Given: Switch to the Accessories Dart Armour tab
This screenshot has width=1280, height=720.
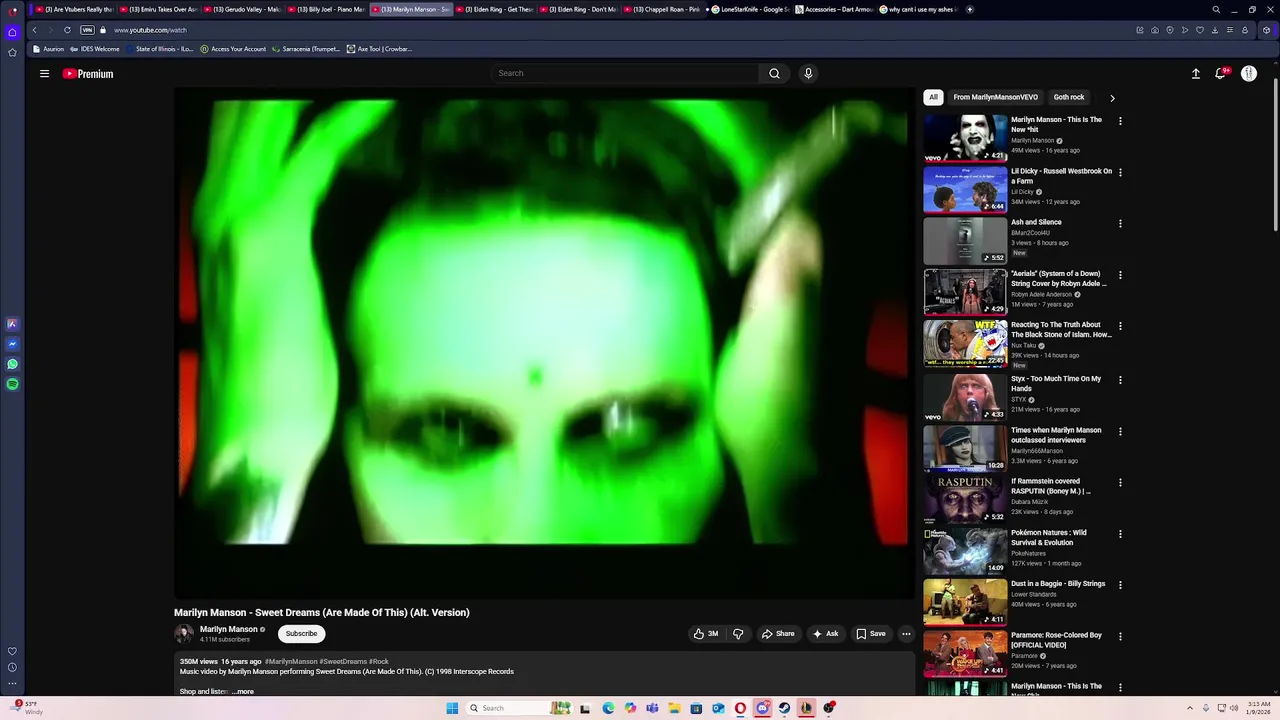Looking at the screenshot, I should [x=833, y=9].
